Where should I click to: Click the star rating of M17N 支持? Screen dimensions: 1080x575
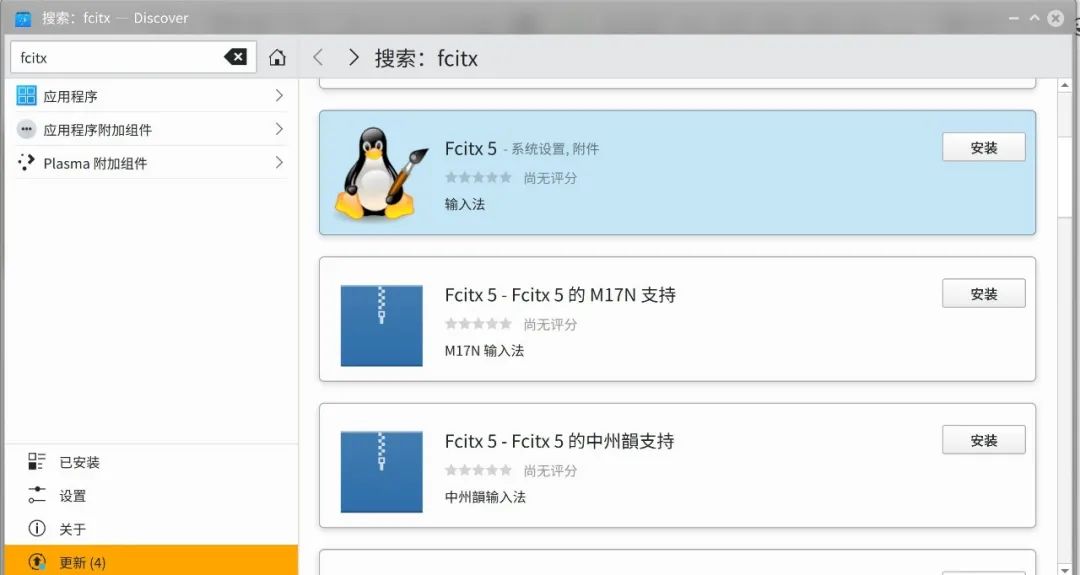tap(478, 324)
